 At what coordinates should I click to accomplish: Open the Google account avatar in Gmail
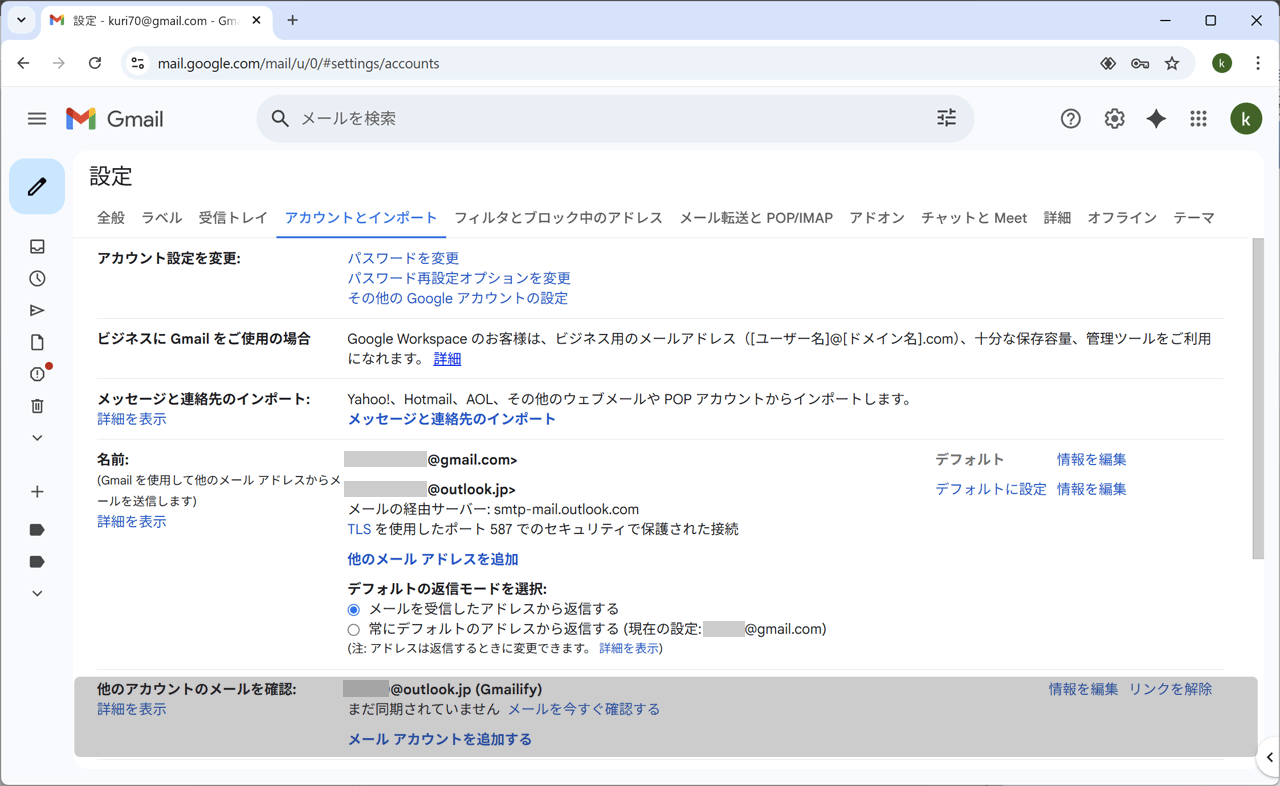point(1246,119)
